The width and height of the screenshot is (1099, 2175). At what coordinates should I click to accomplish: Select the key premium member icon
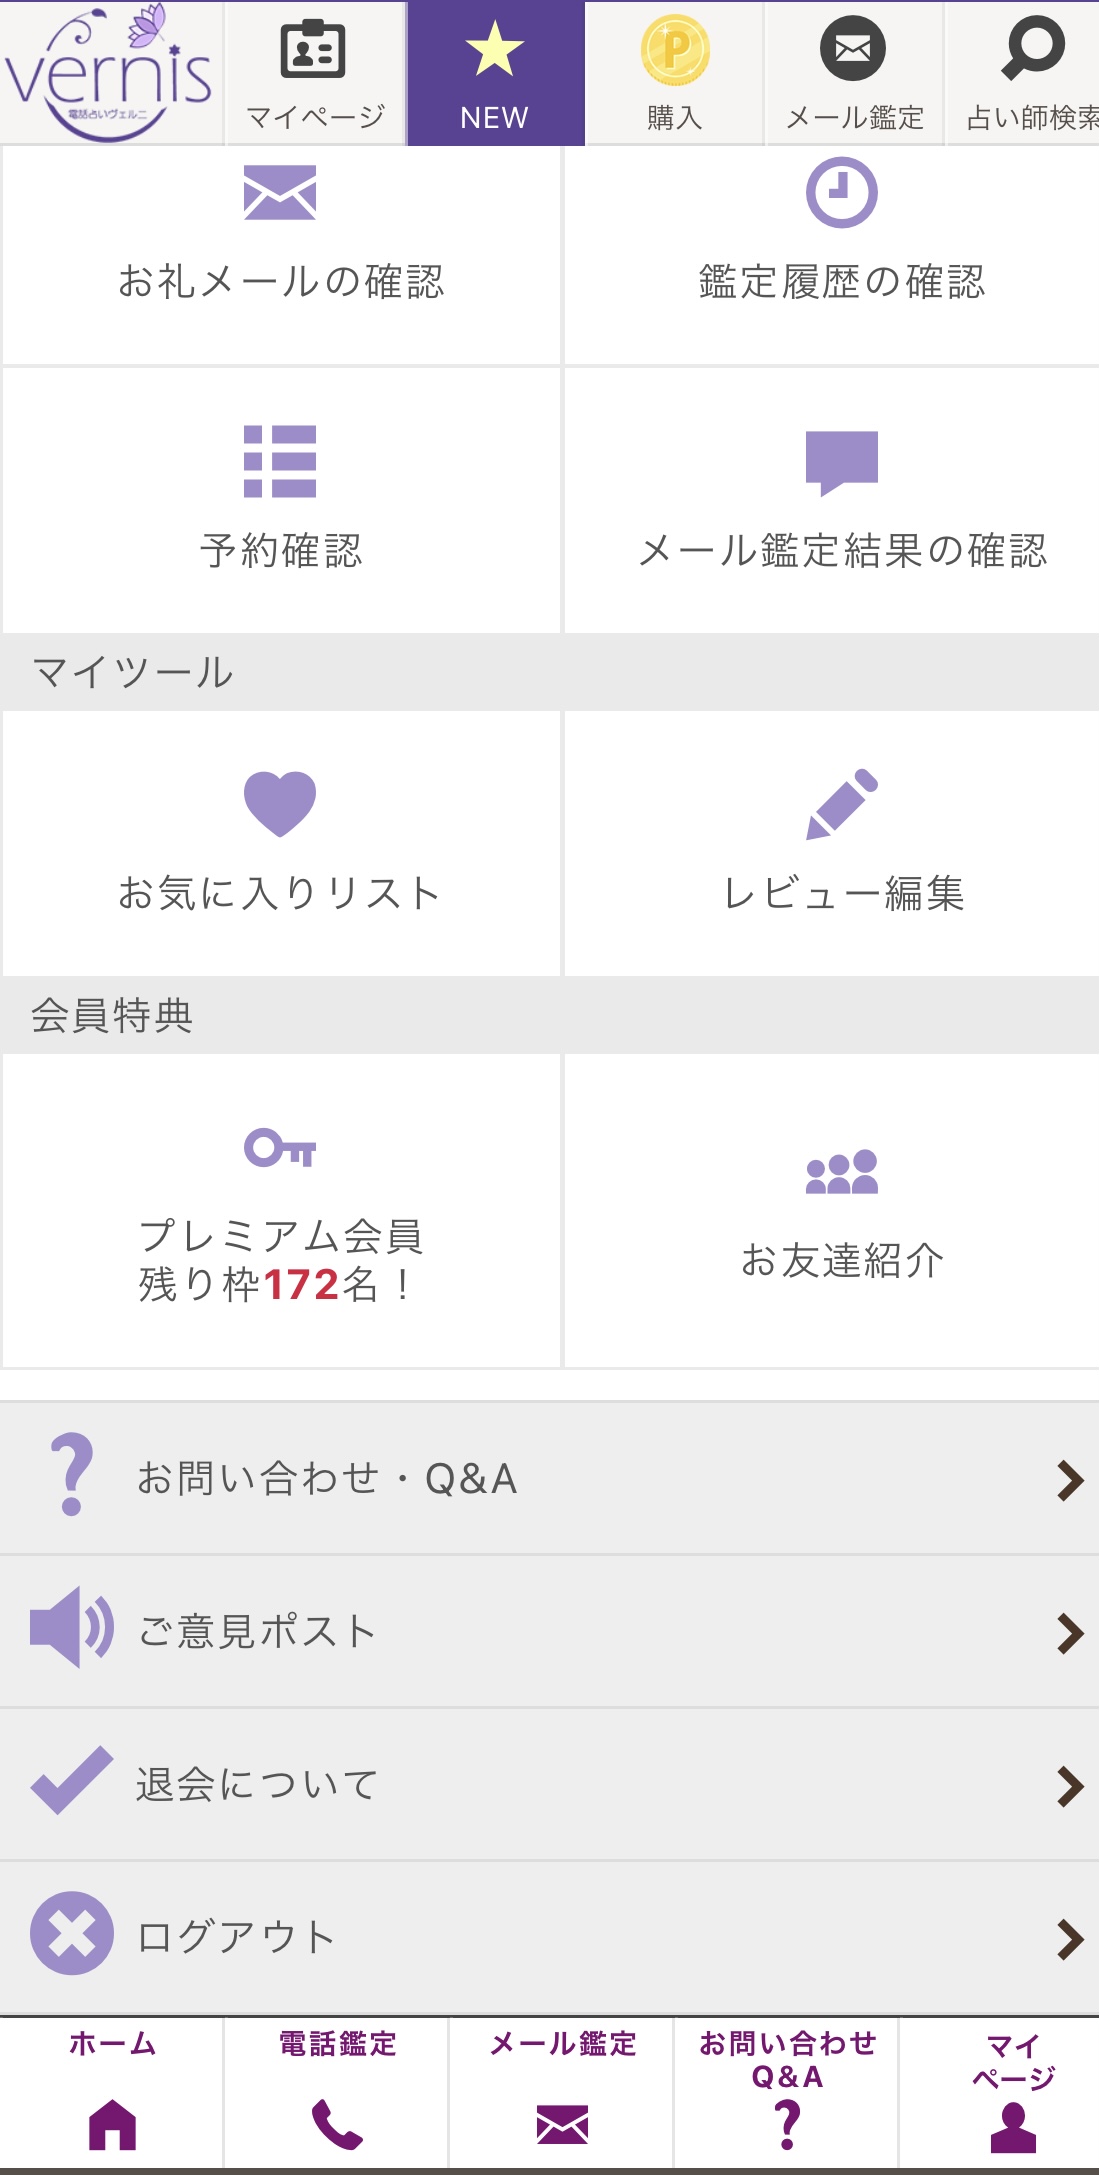click(x=280, y=1147)
